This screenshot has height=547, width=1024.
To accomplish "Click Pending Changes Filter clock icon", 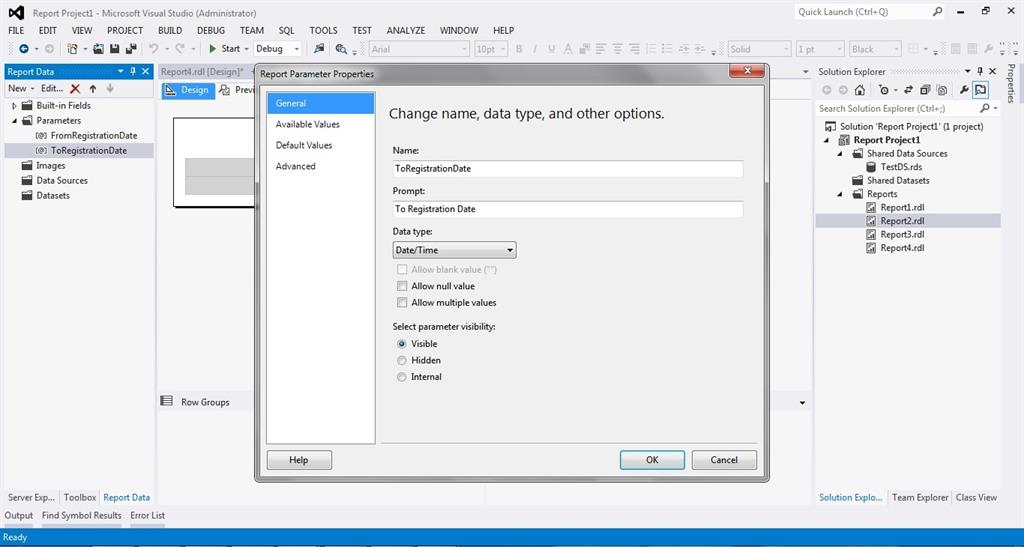I will pos(884,90).
